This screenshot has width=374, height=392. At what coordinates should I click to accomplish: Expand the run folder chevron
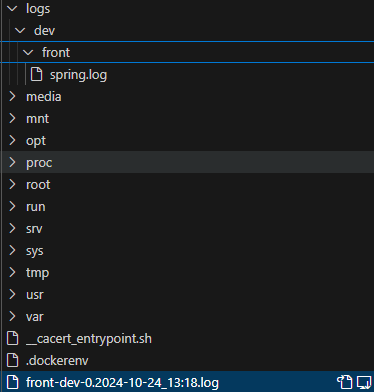pos(12,207)
